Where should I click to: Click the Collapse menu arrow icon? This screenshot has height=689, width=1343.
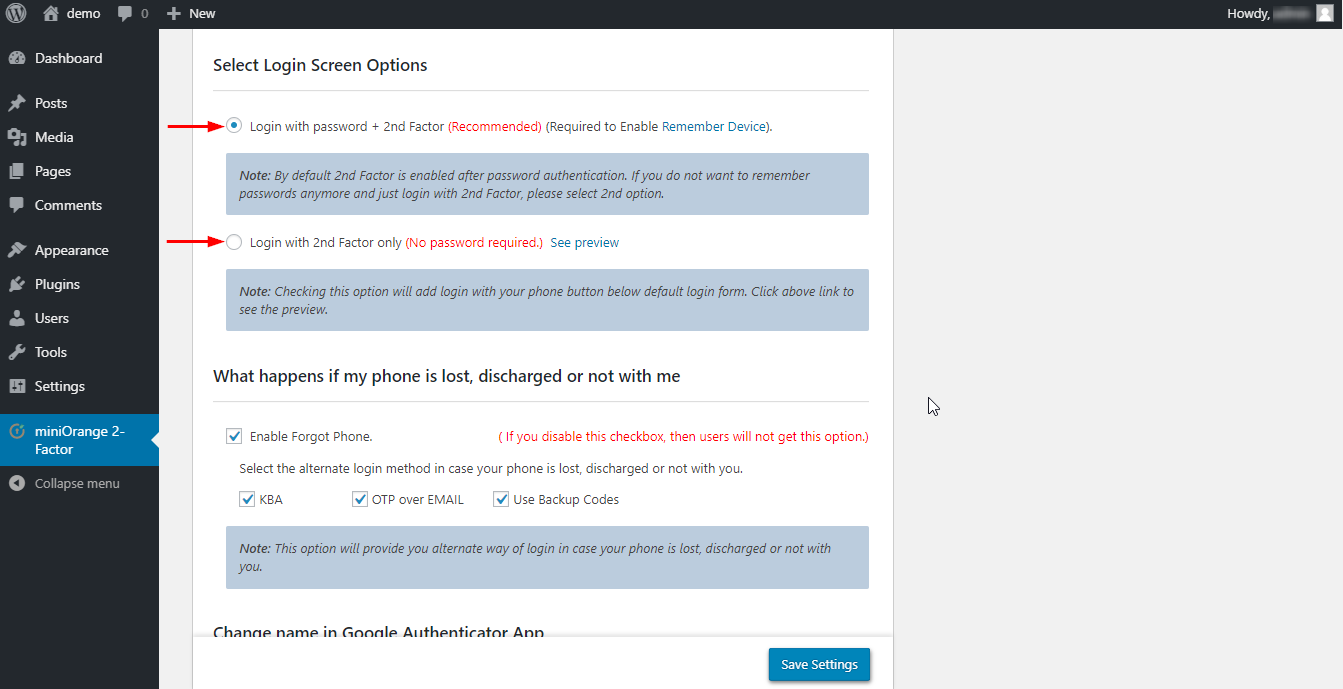[x=16, y=483]
